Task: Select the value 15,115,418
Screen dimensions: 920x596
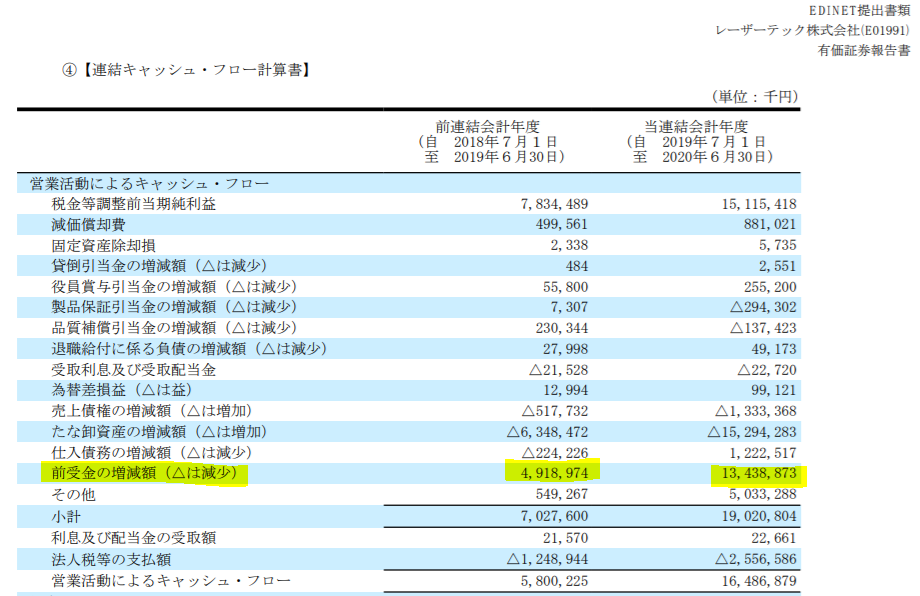Action: click(x=755, y=204)
